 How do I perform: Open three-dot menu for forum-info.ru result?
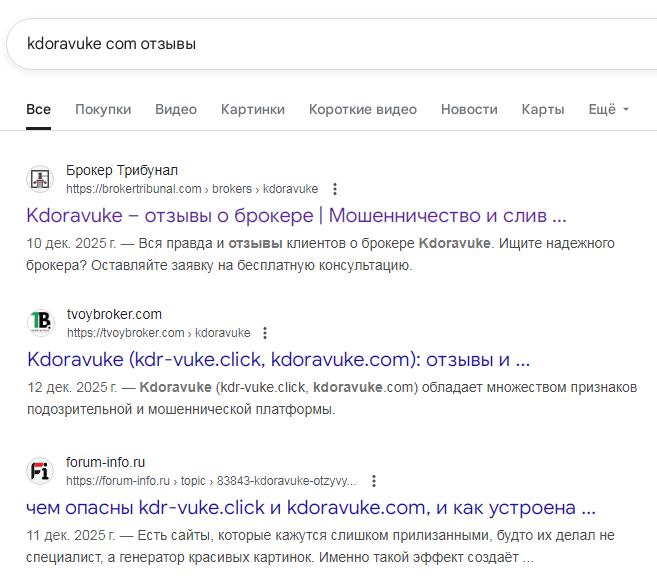coord(374,480)
